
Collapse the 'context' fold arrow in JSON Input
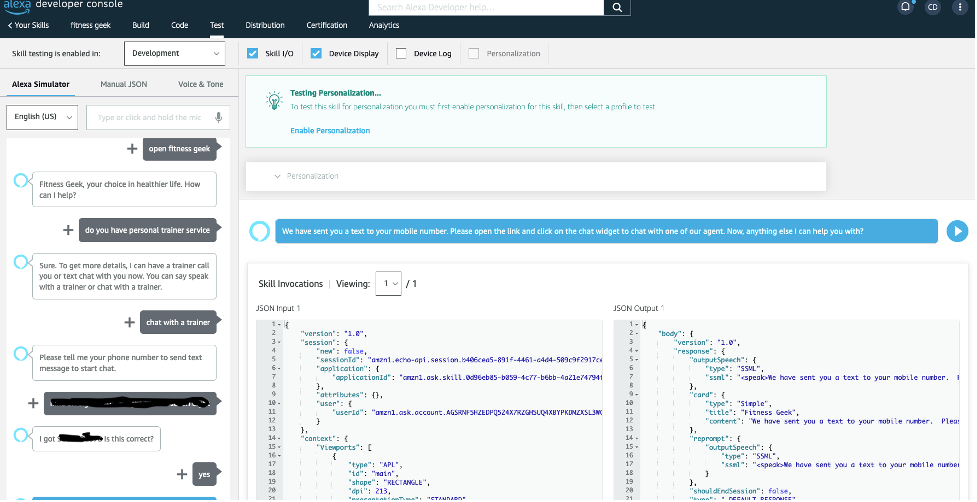[x=280, y=438]
